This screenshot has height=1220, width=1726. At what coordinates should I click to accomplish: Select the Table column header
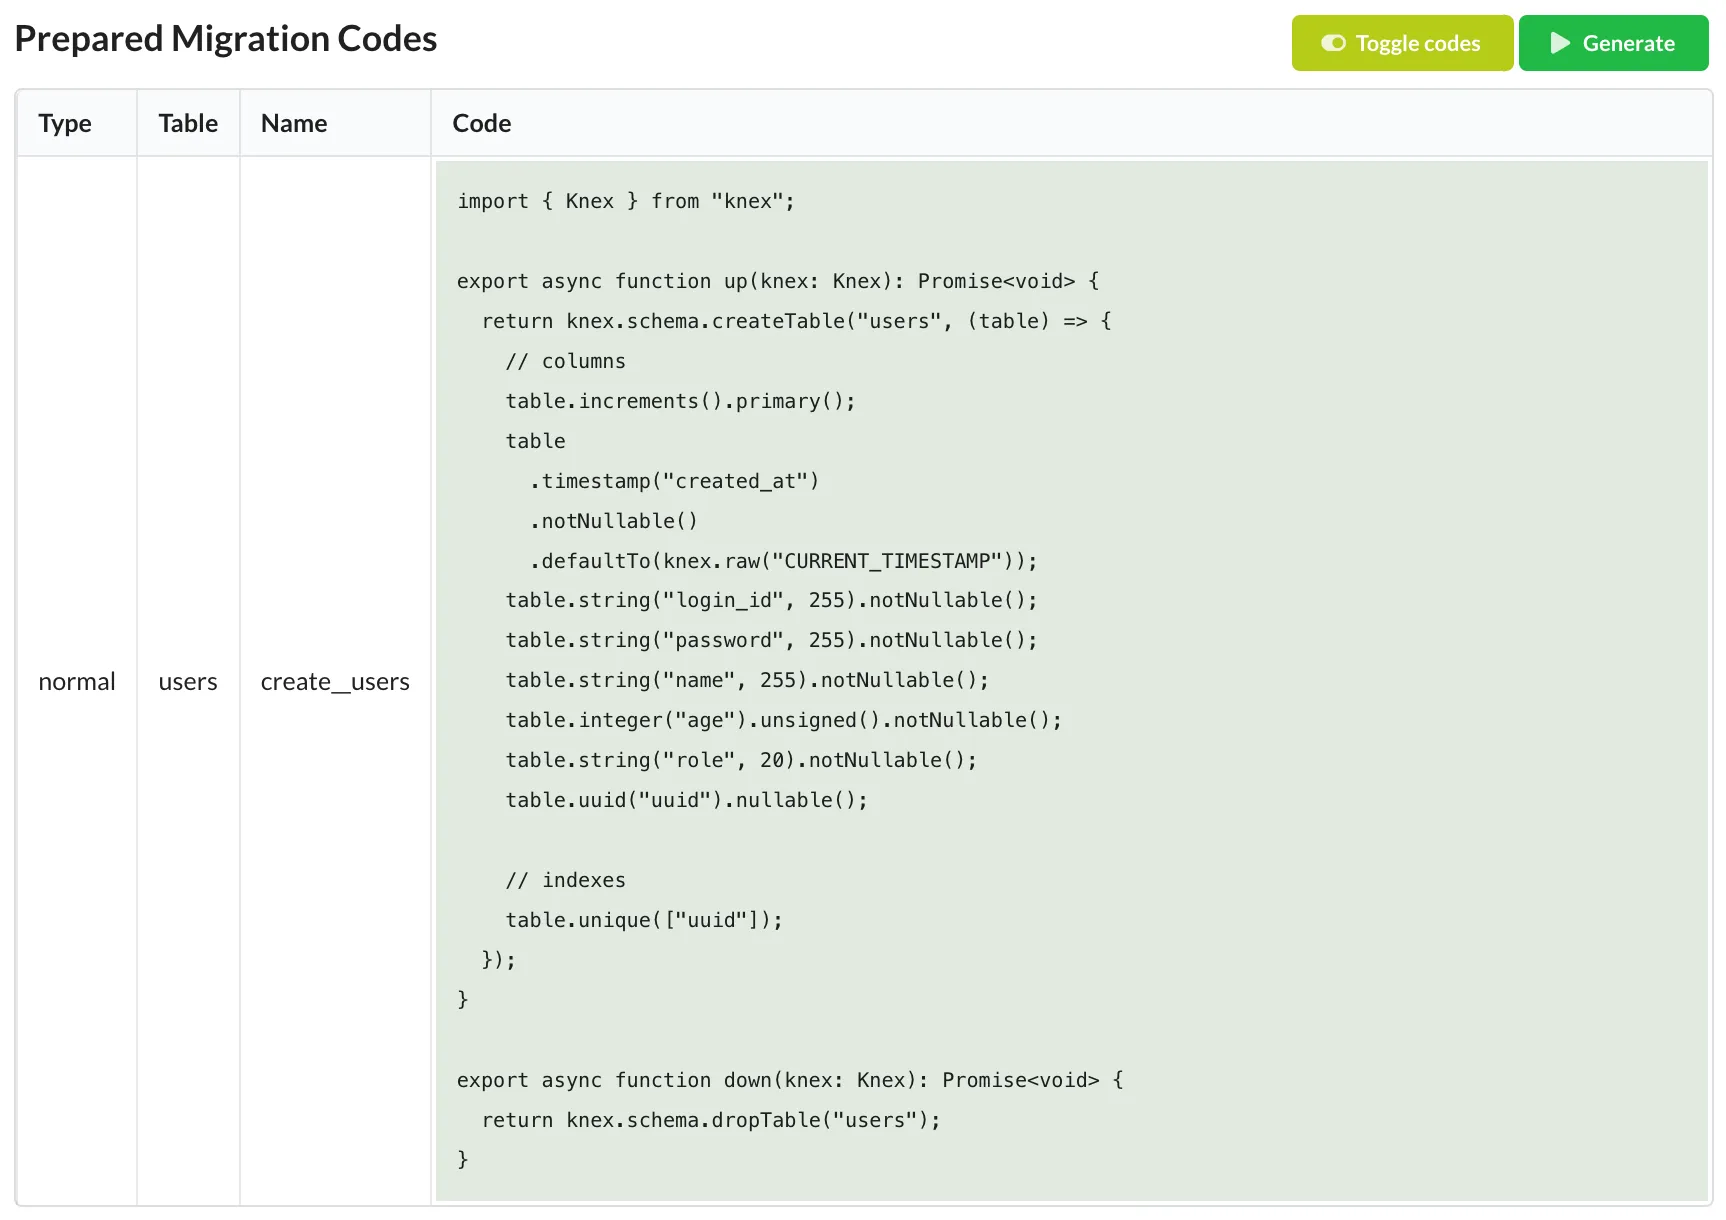point(188,123)
